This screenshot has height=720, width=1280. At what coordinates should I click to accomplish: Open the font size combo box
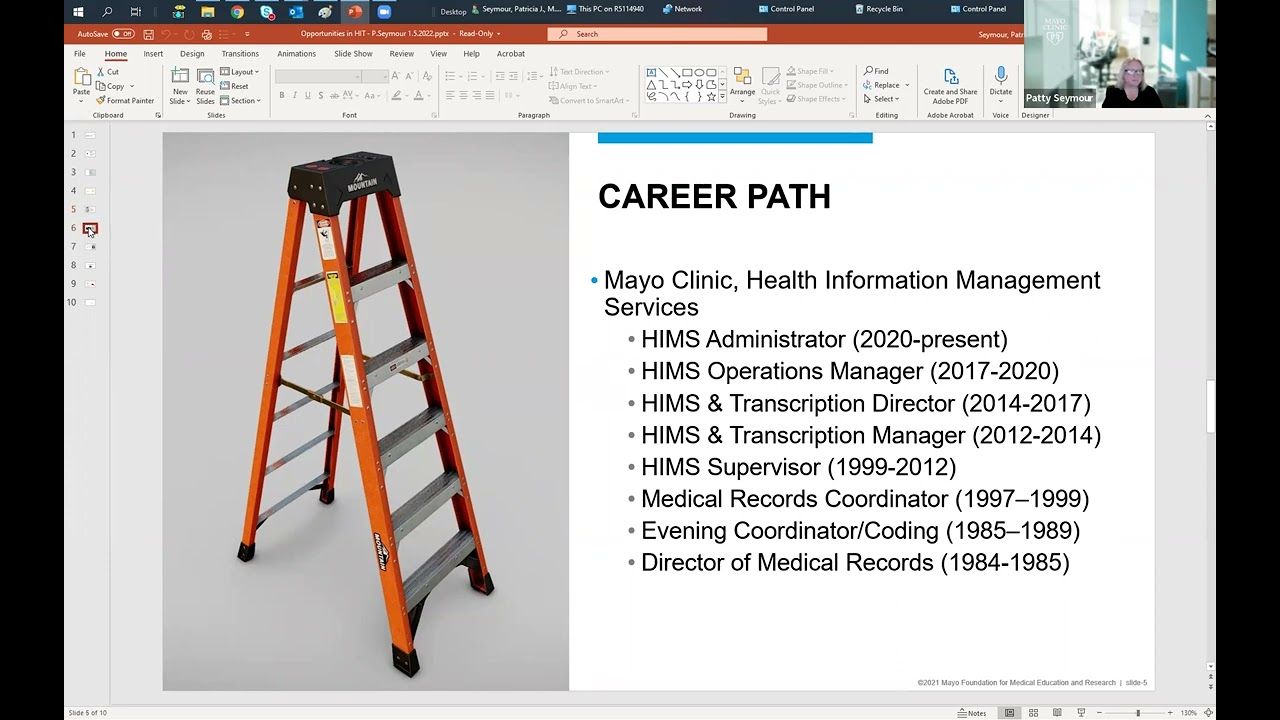pos(375,76)
